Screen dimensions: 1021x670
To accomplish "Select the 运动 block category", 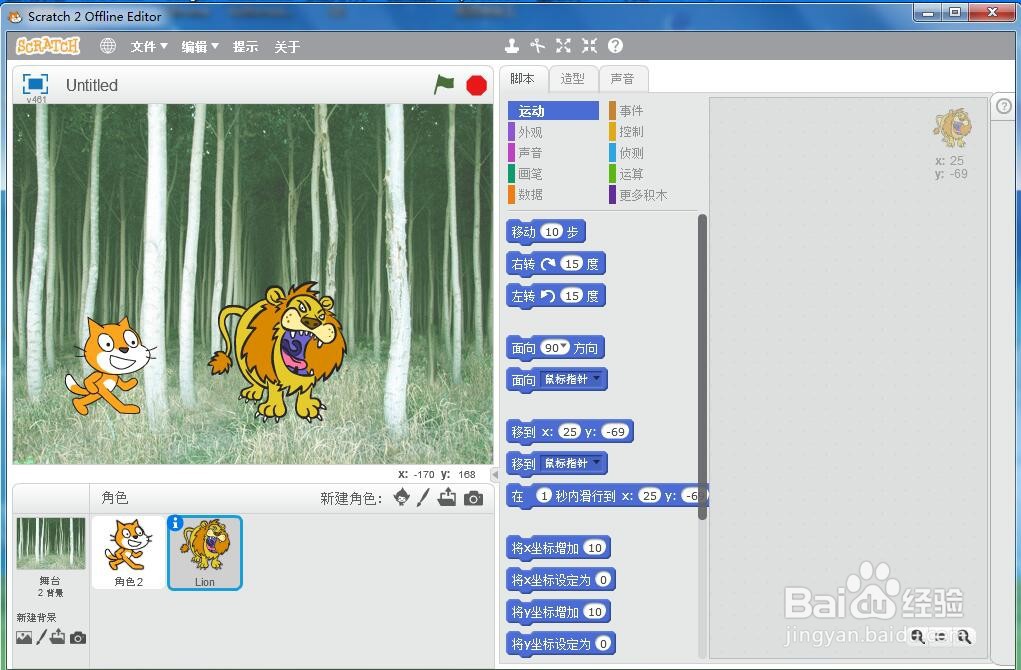I will click(x=553, y=111).
